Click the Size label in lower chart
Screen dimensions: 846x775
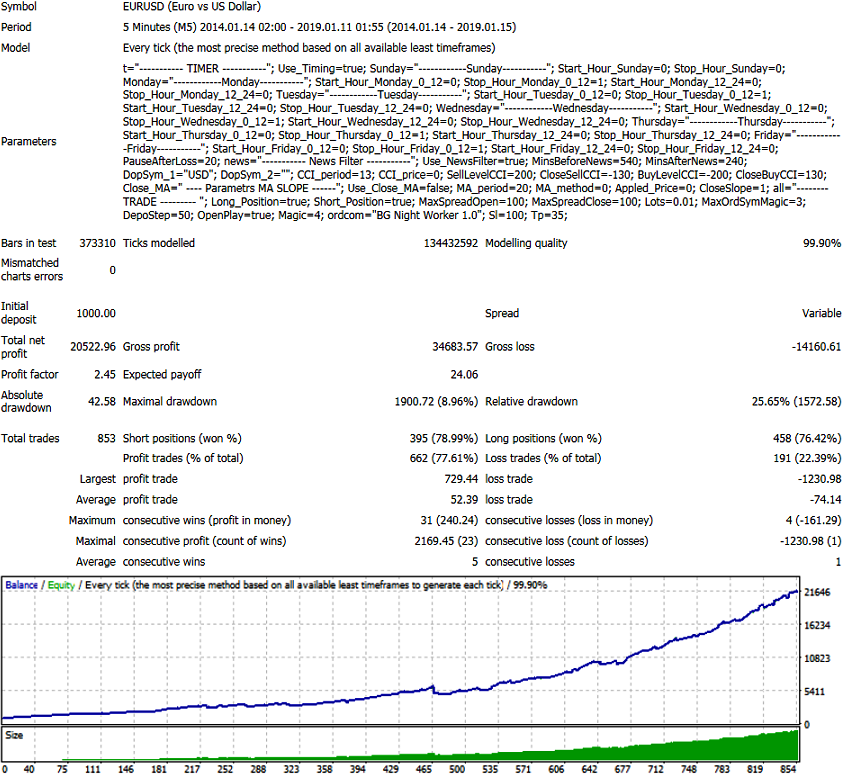(x=14, y=736)
